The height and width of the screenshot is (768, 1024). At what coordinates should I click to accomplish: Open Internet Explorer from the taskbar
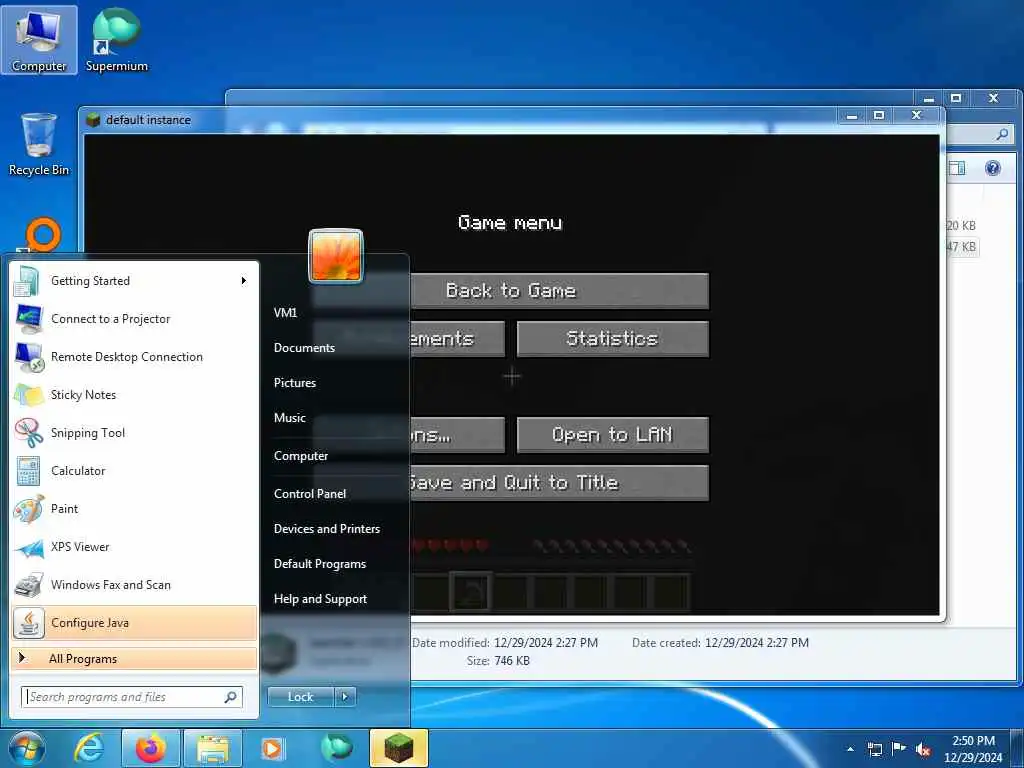88,749
